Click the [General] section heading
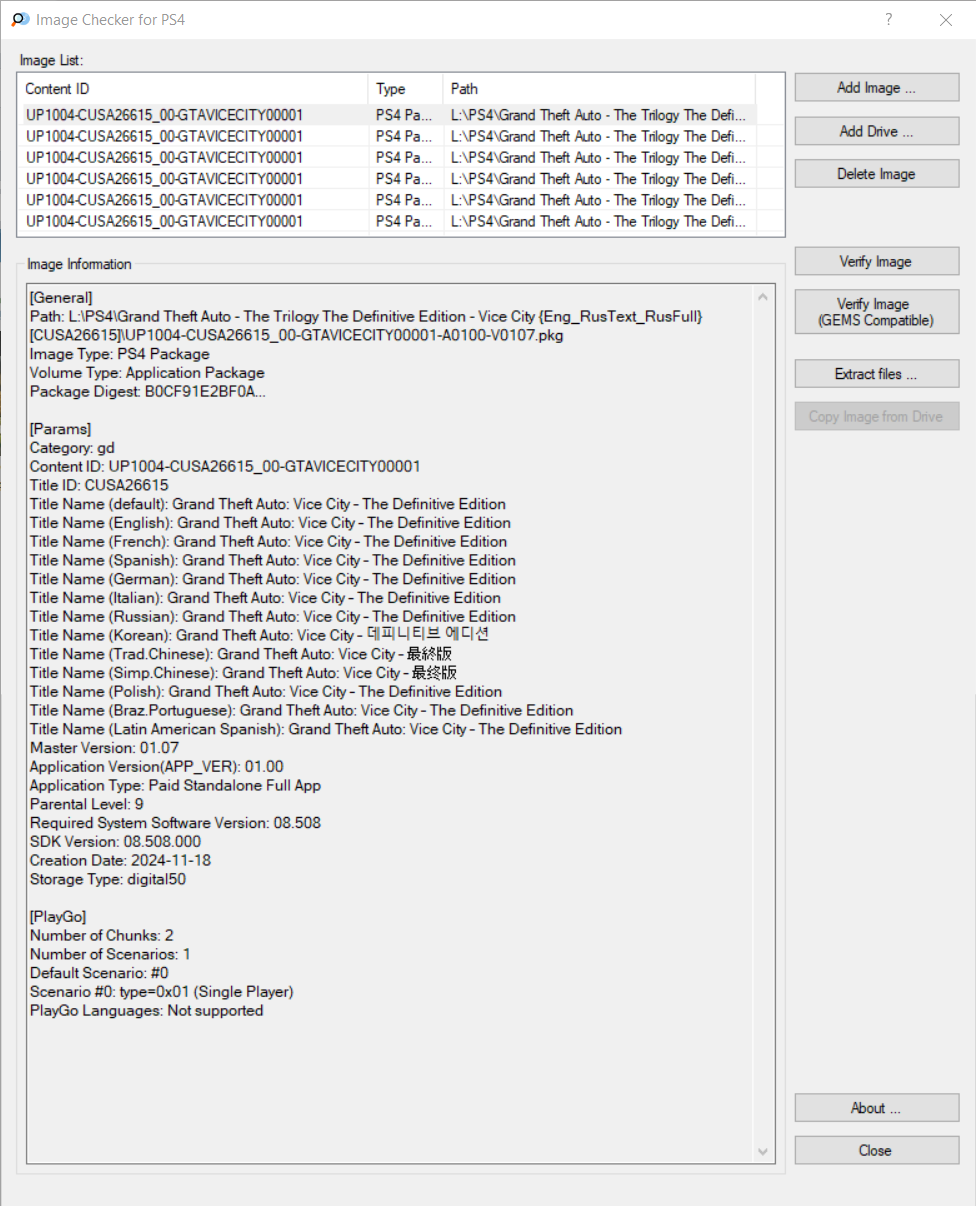 [x=61, y=298]
